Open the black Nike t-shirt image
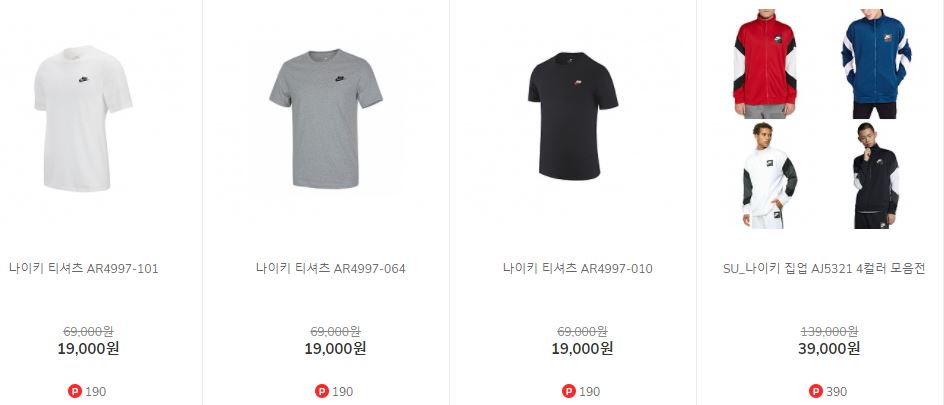 point(573,116)
